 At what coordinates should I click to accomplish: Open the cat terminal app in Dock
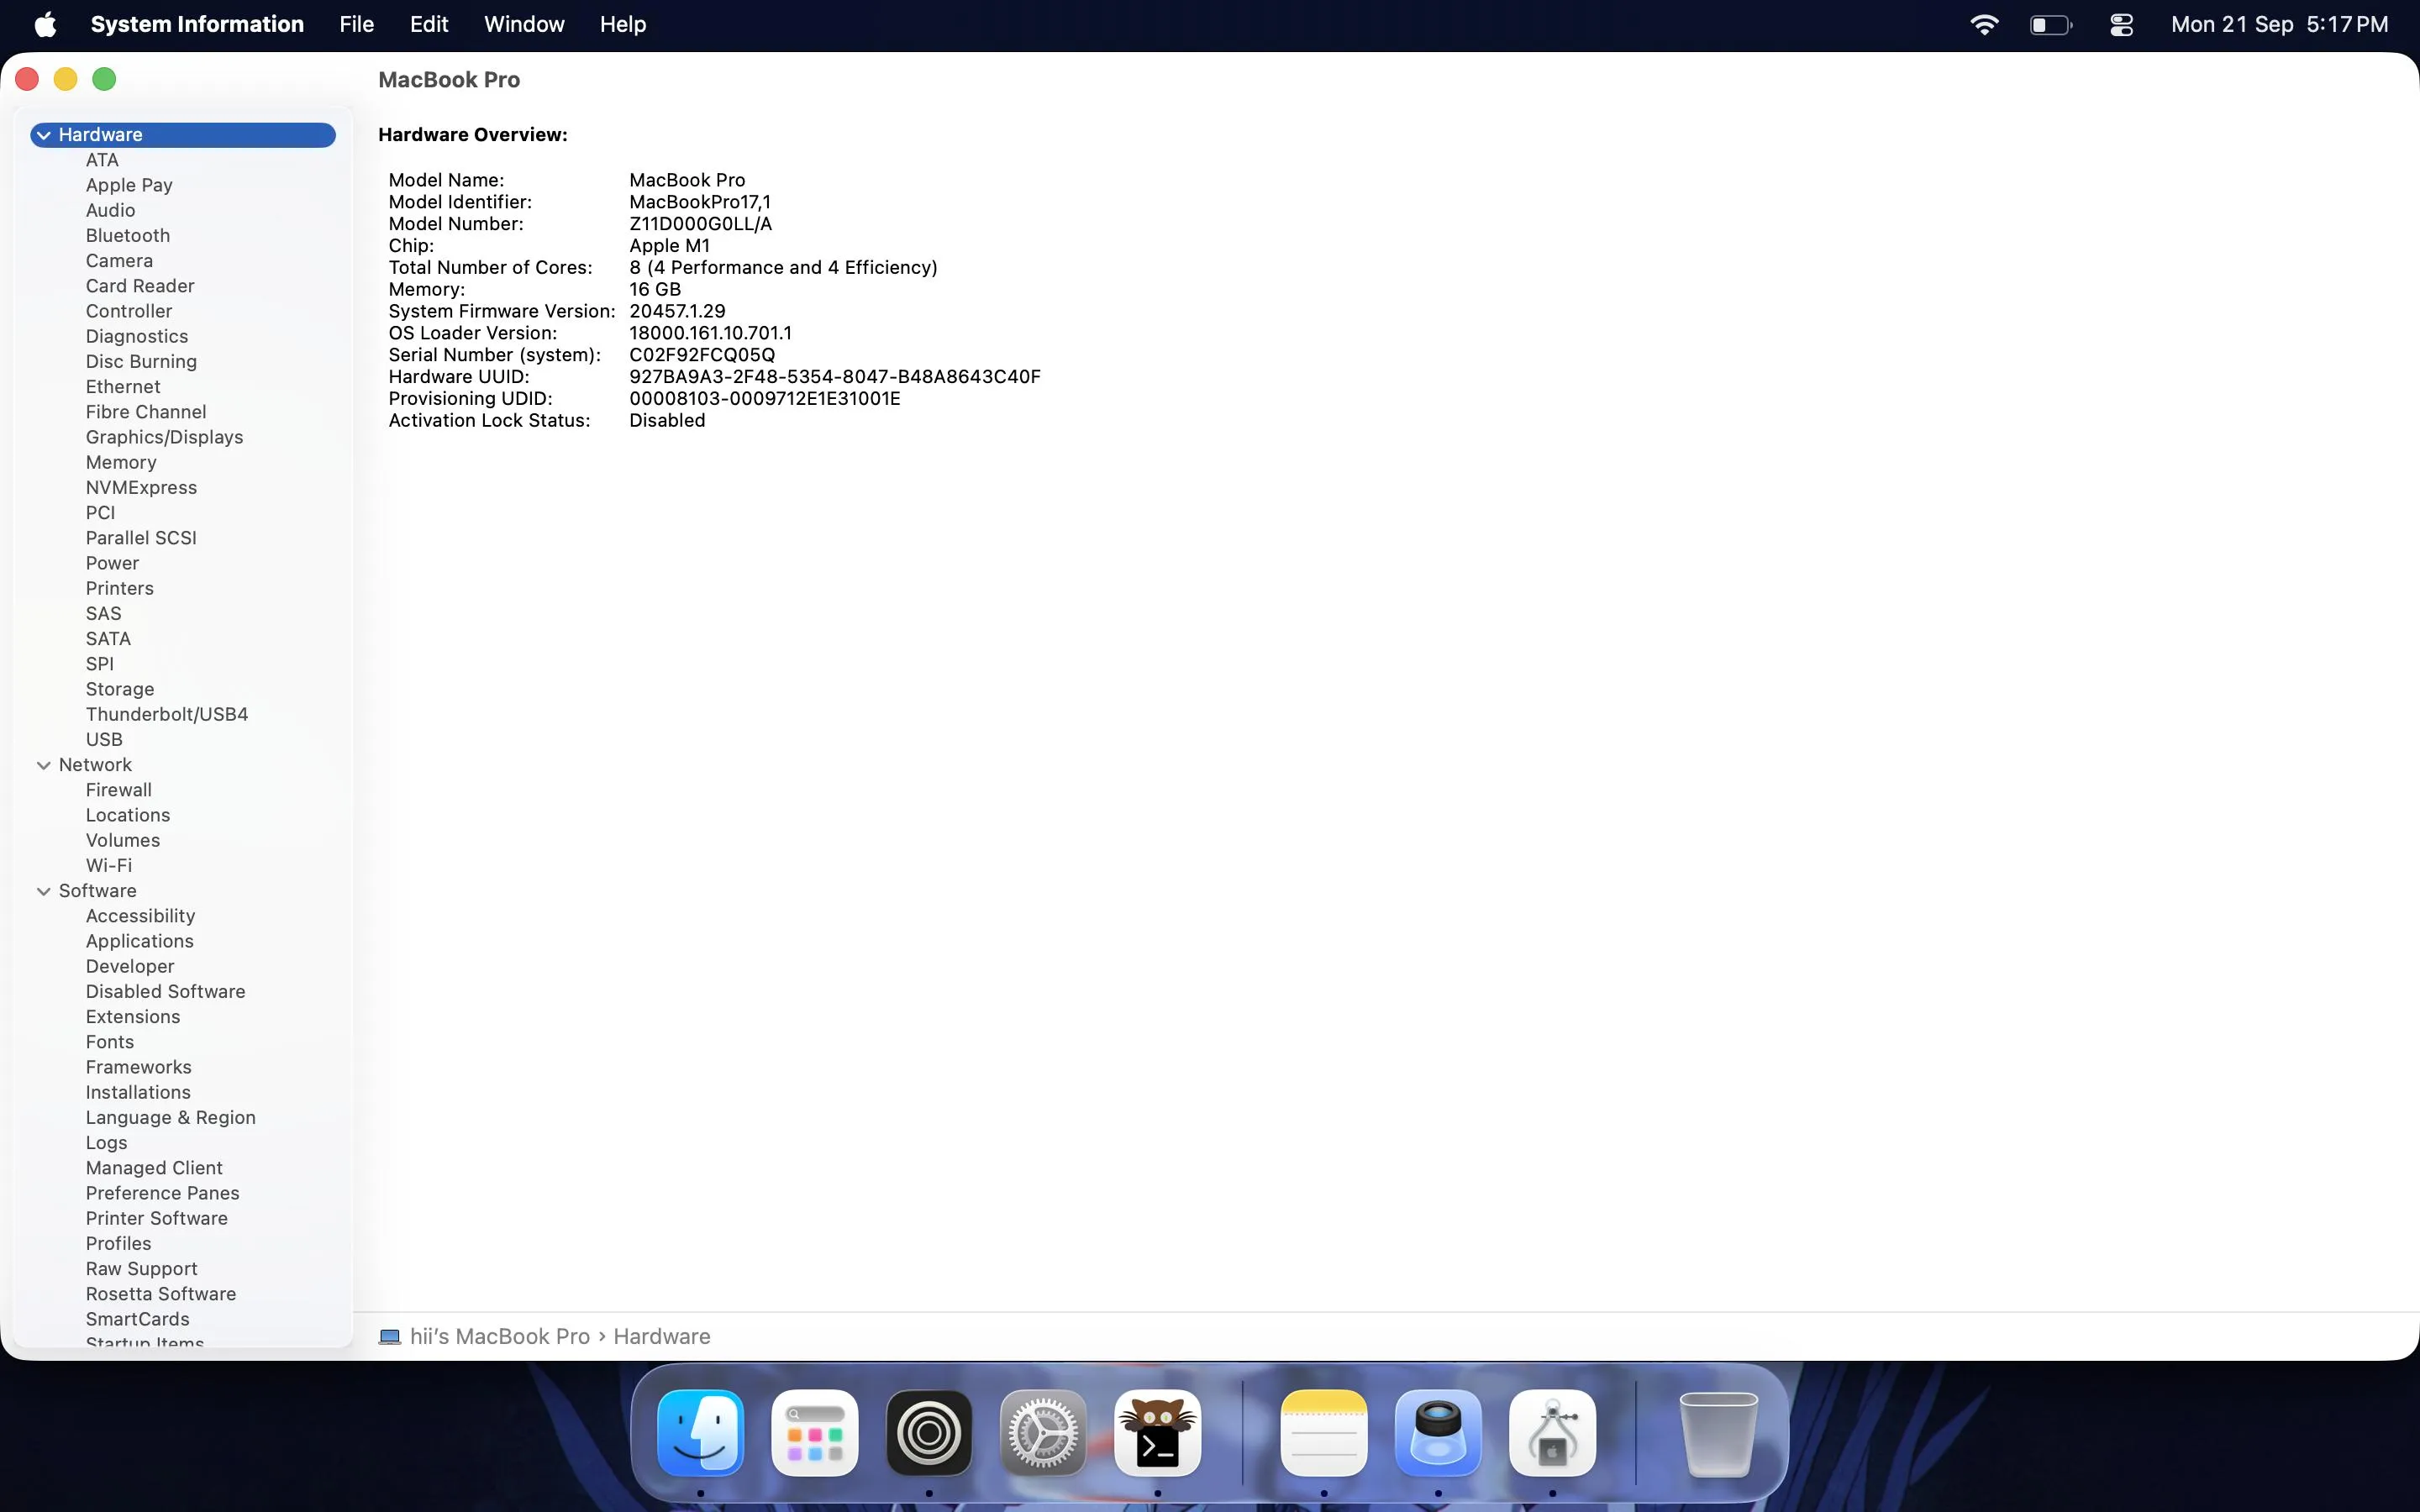pos(1157,1432)
